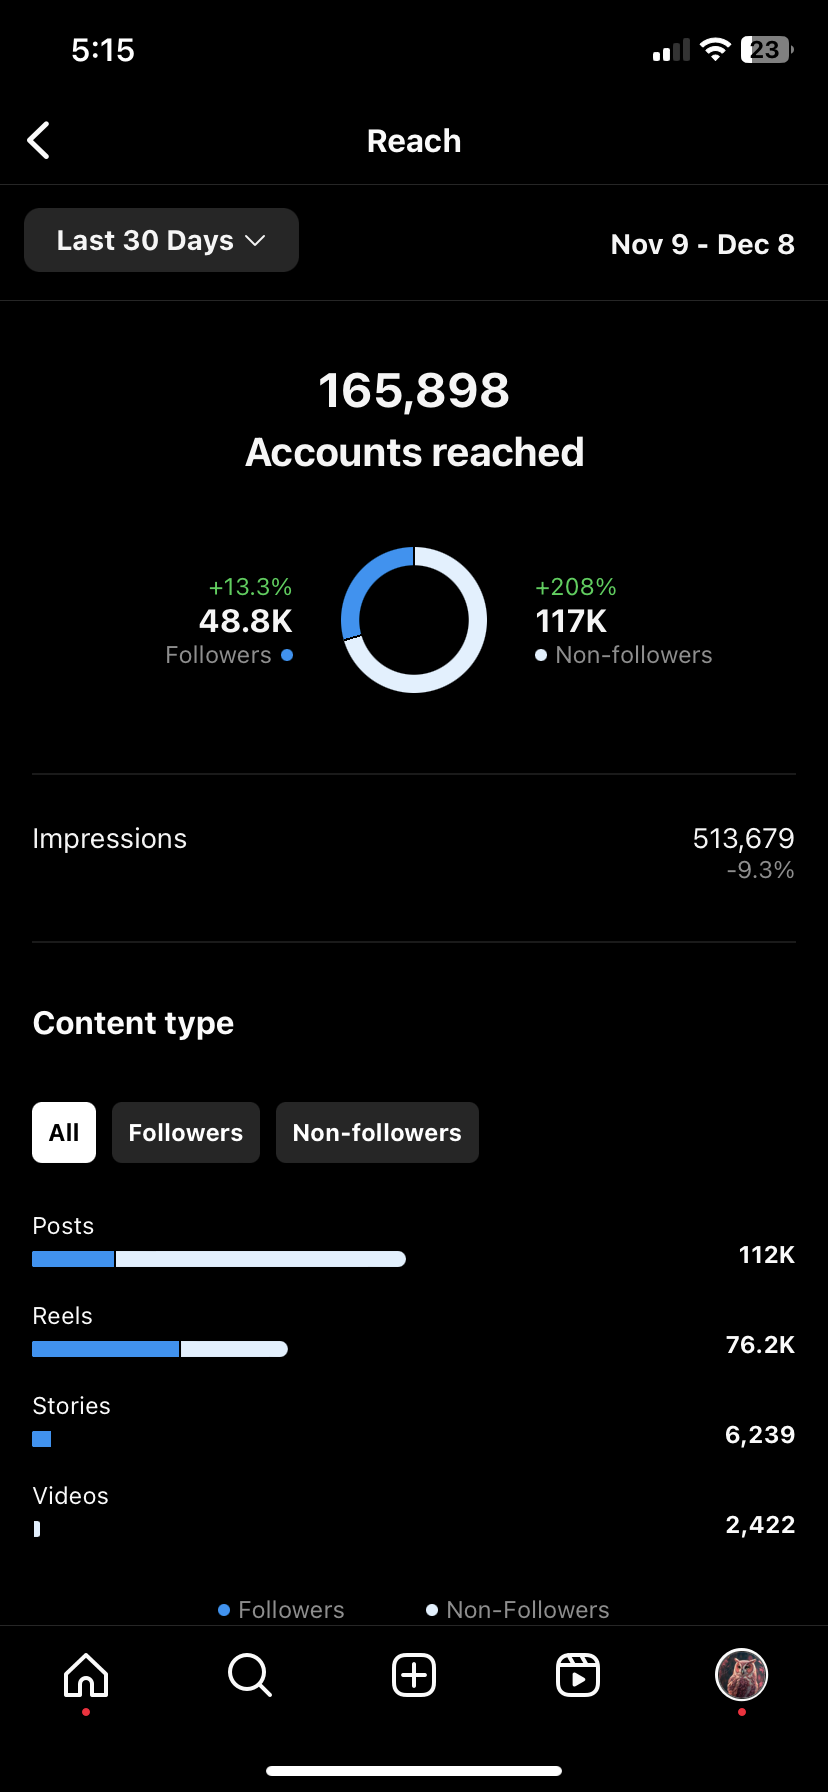Tap the battery status icon
Viewport: 828px width, 1792px height.
(767, 49)
